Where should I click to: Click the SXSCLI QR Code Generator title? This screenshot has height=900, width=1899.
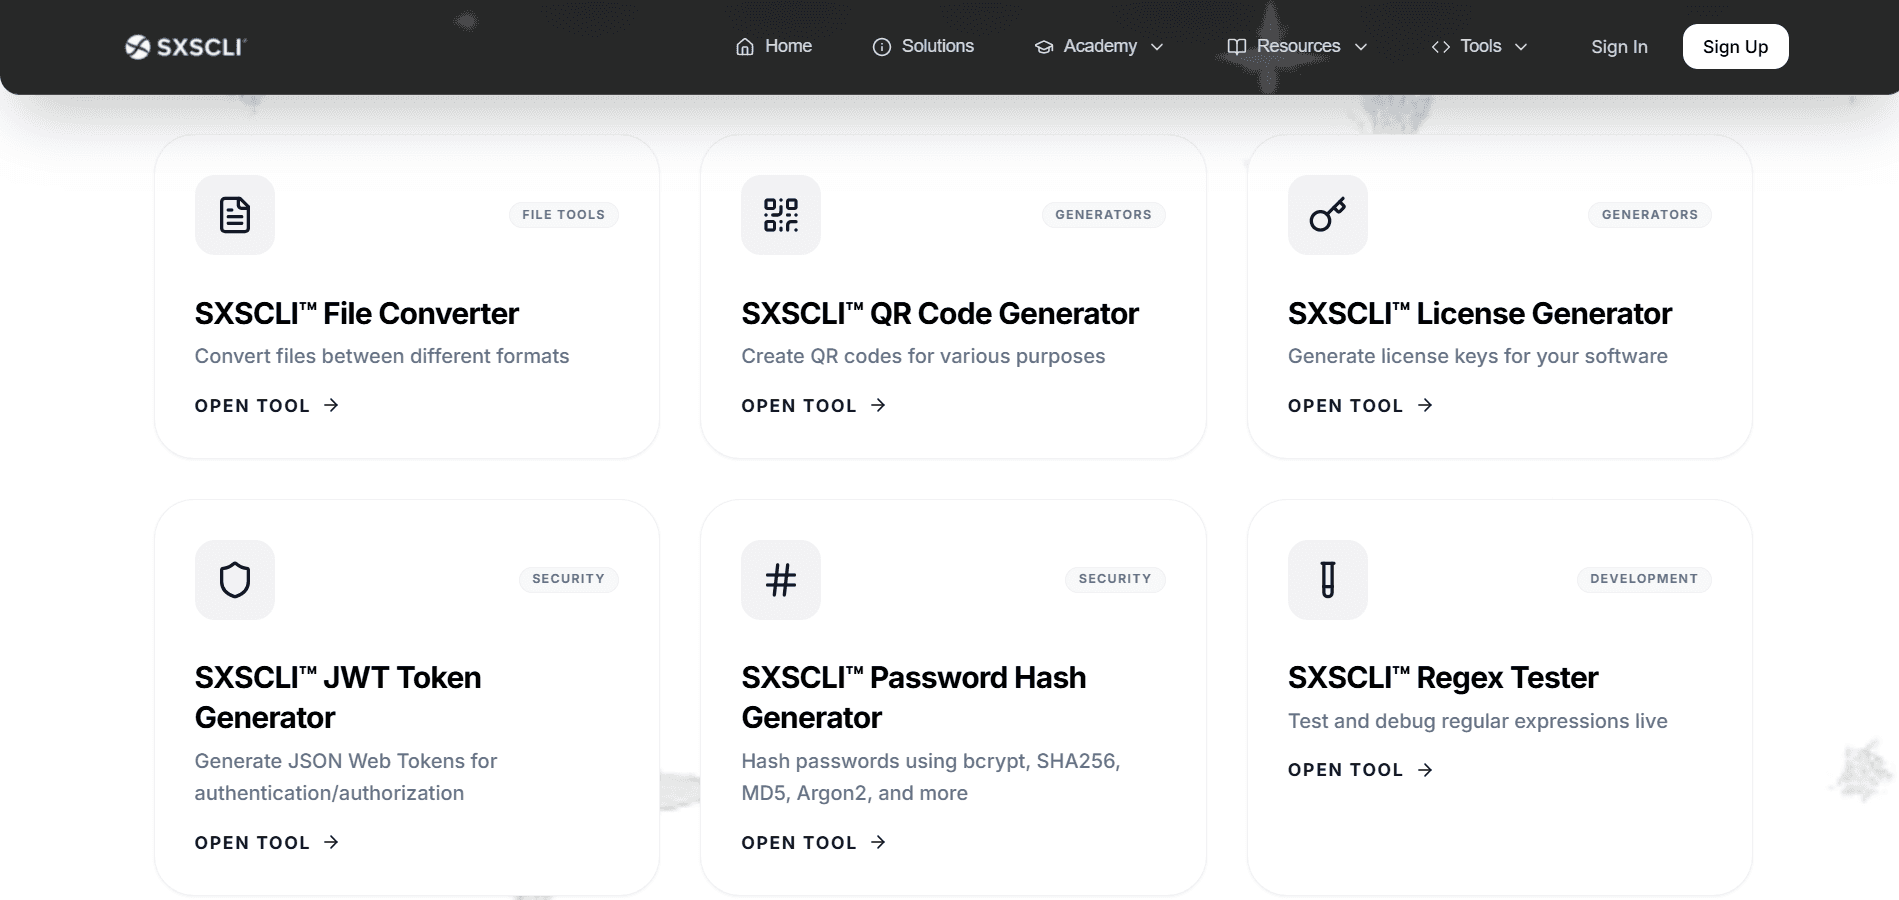[940, 314]
